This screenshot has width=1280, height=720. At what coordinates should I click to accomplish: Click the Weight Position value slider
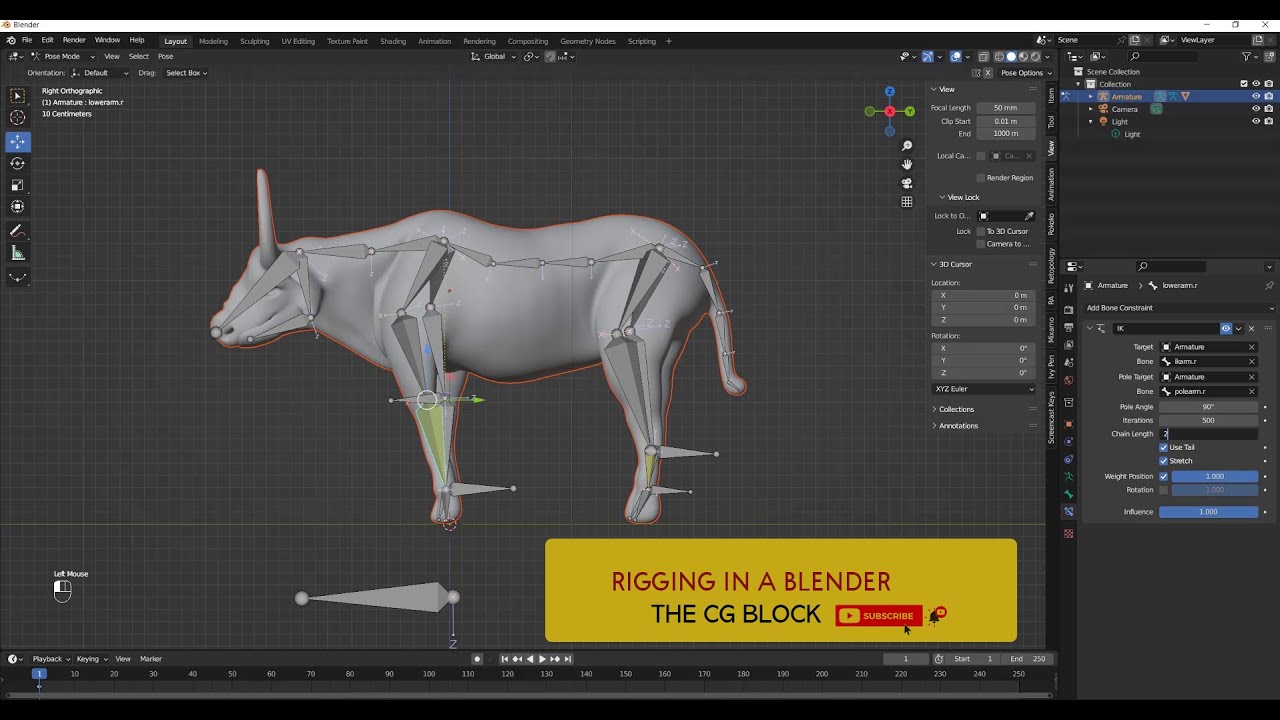tap(1214, 476)
